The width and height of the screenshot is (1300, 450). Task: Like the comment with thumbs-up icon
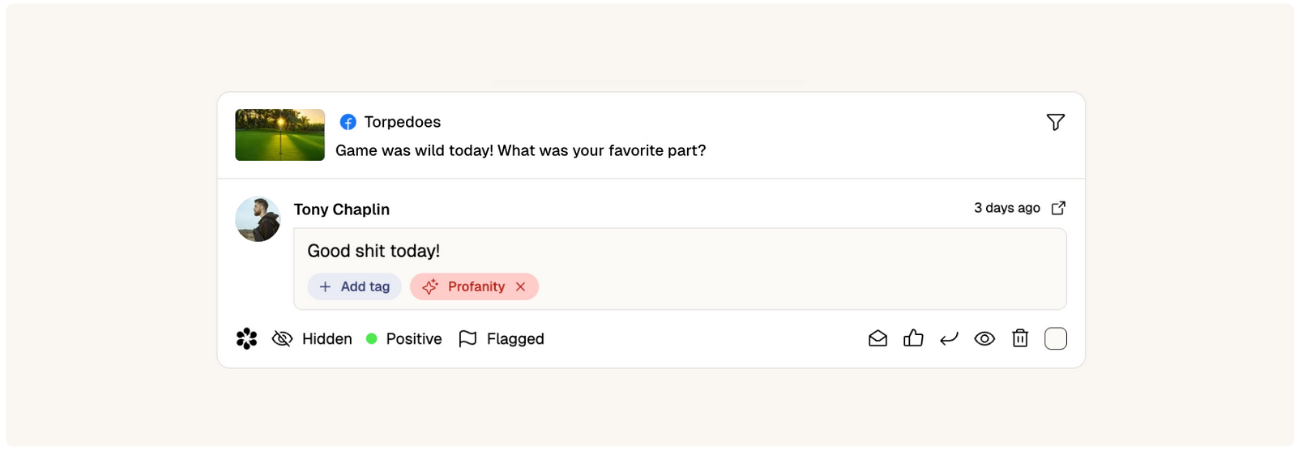[913, 339]
